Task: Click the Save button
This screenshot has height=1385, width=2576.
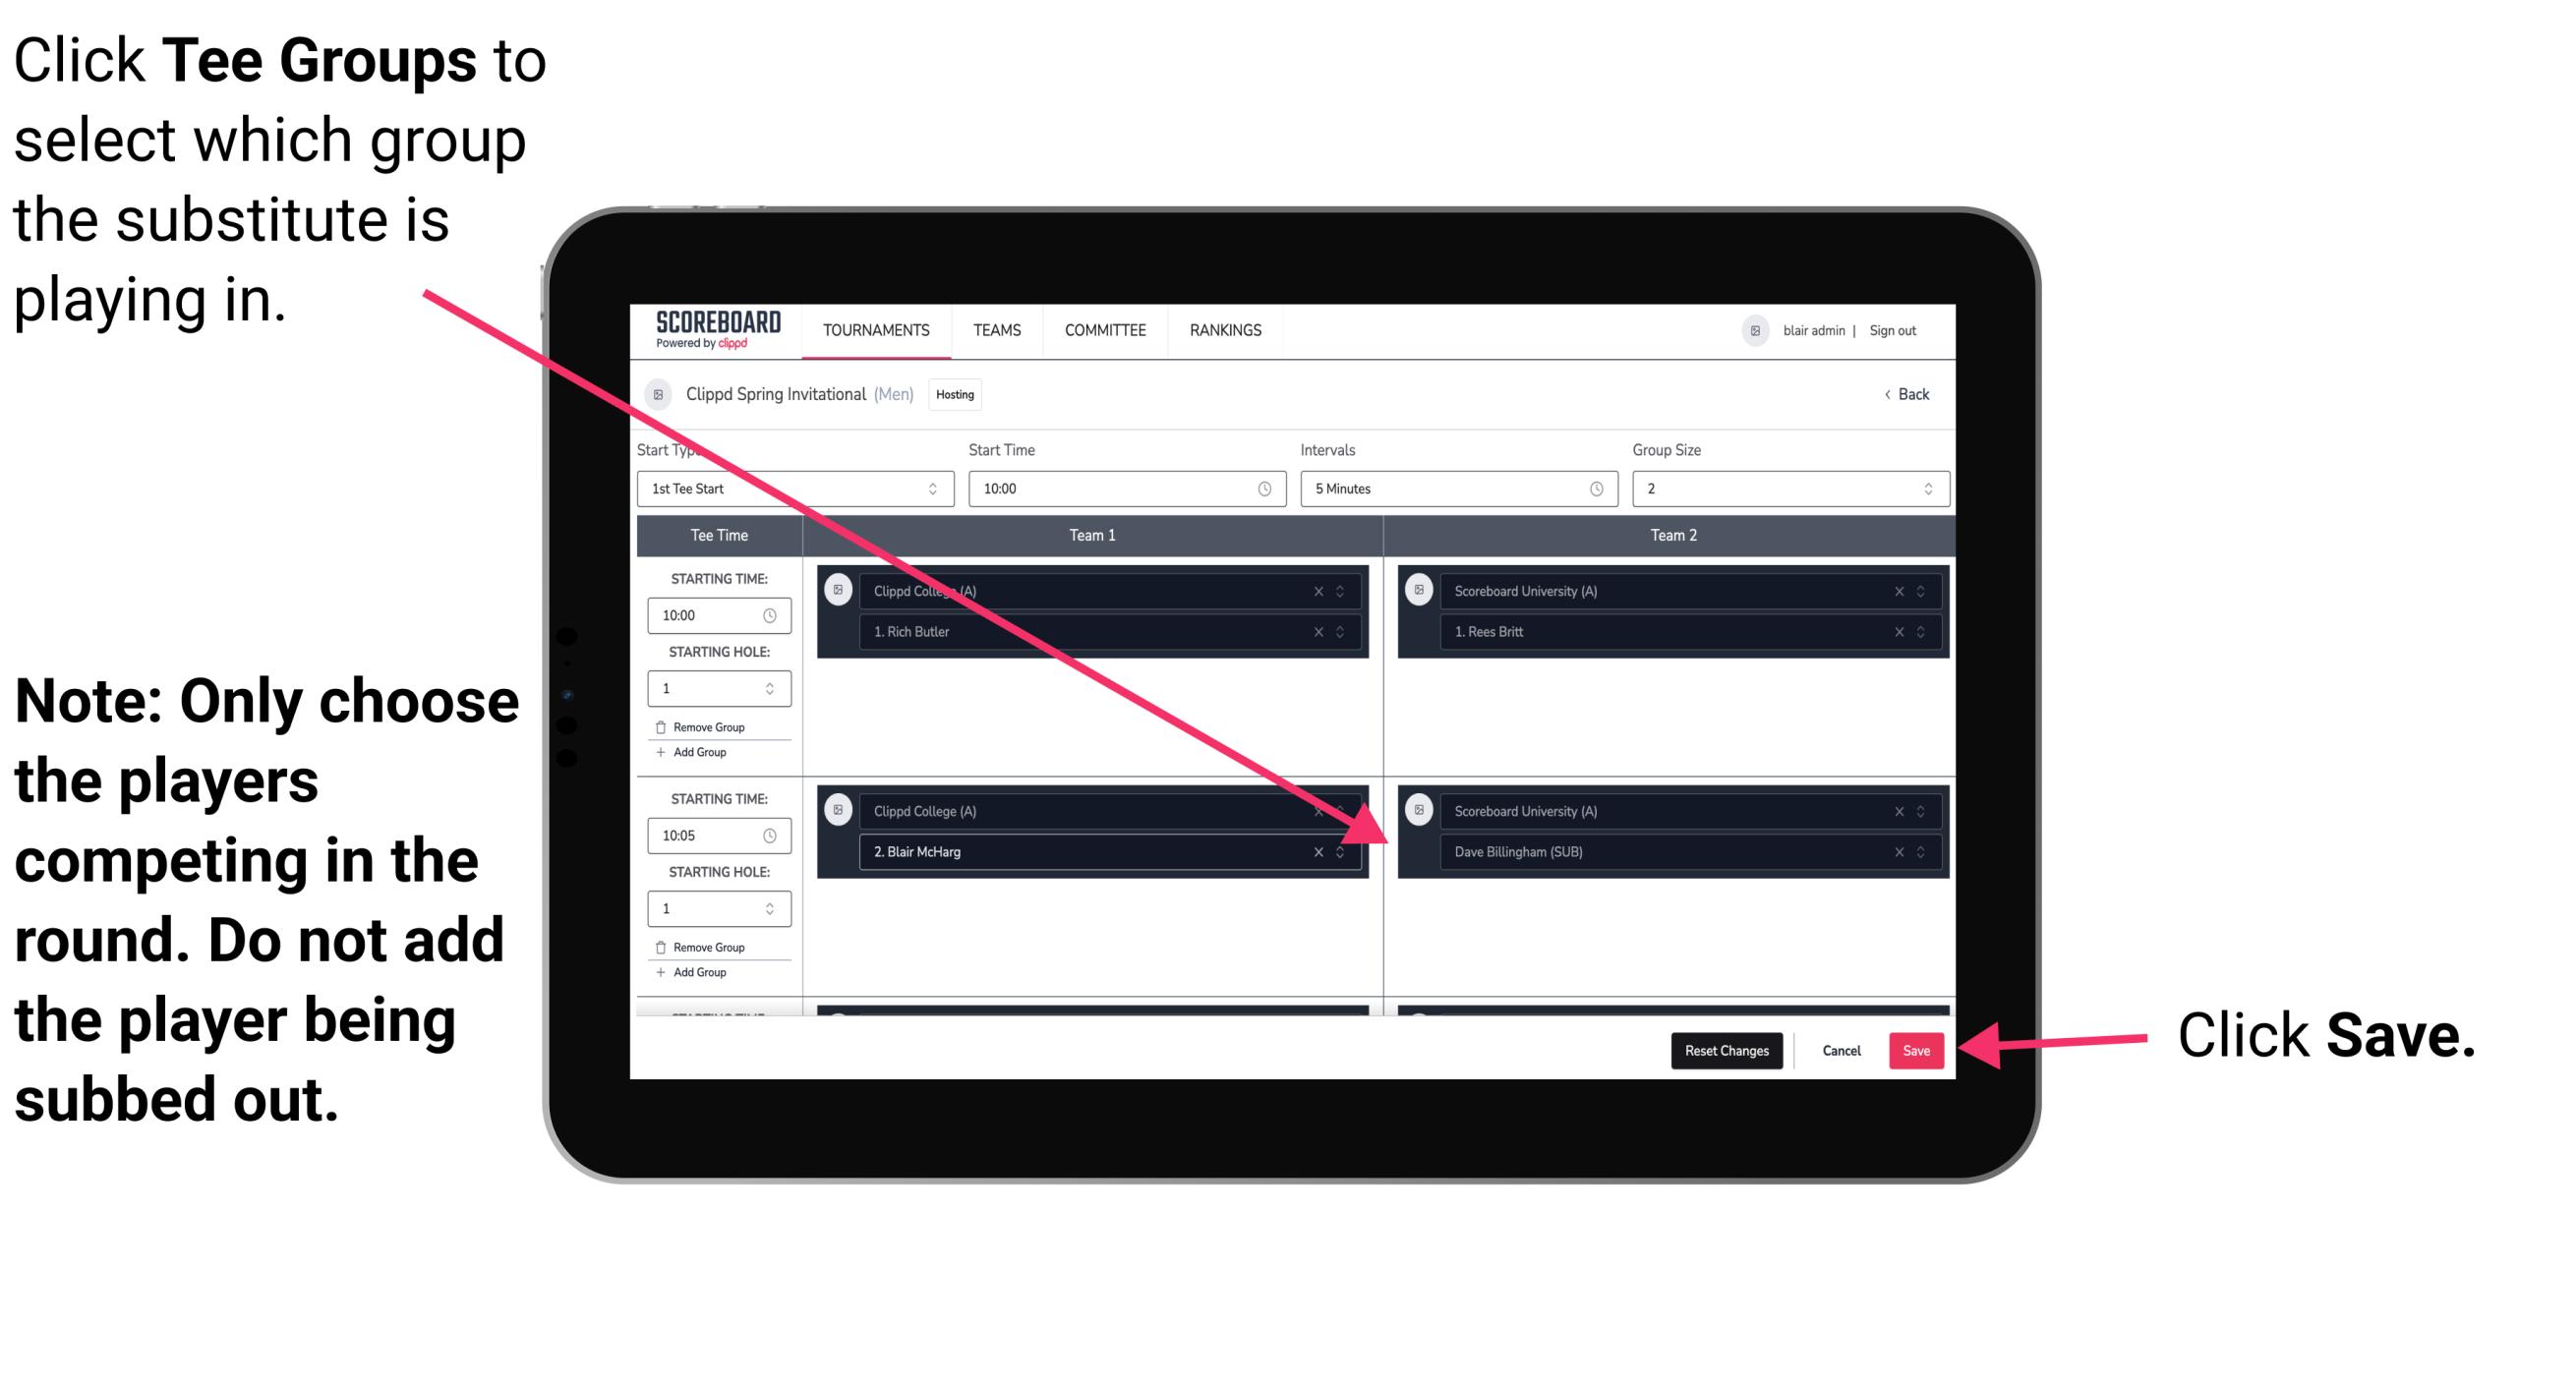Action: coord(1917,1051)
